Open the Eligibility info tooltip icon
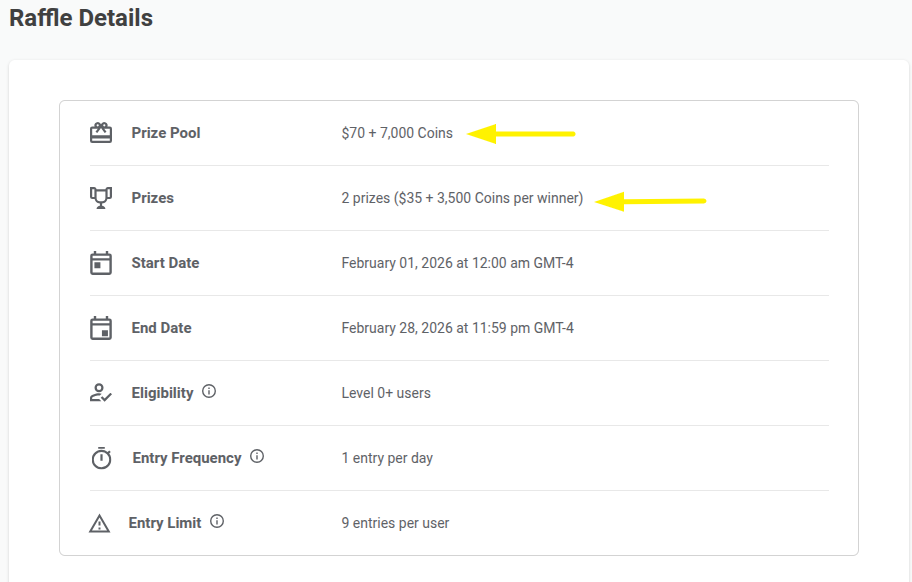The image size is (912, 582). tap(209, 392)
